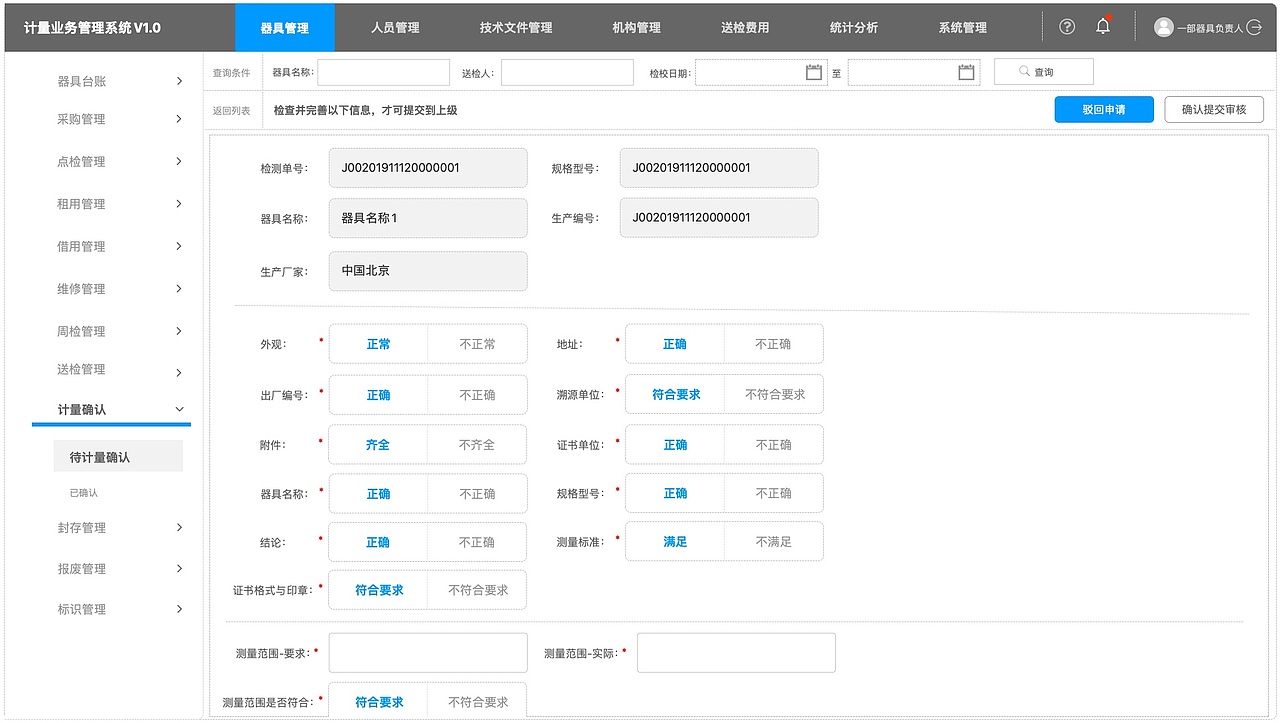Open the notification bell icon
1280x723 pixels.
click(1103, 27)
